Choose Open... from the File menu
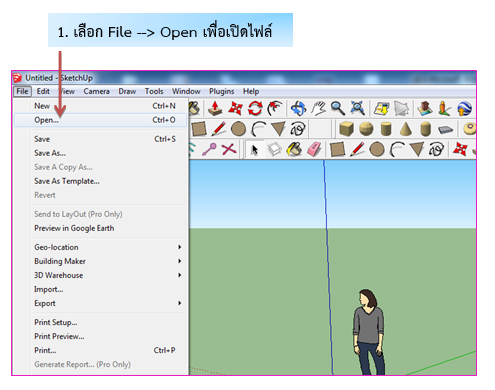Viewport: 495px width, 390px height. point(101,120)
